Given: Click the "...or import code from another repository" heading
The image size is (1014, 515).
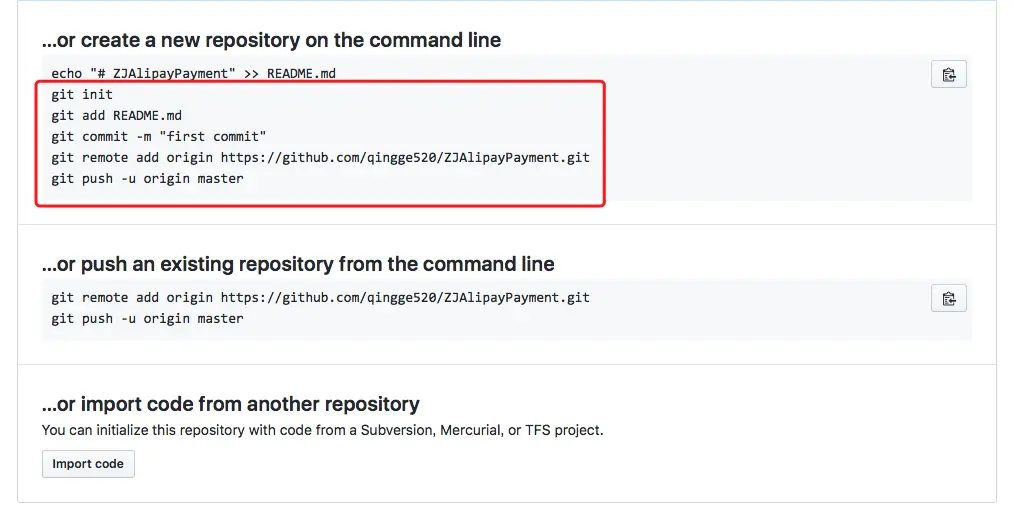Looking at the screenshot, I should coord(231,405).
